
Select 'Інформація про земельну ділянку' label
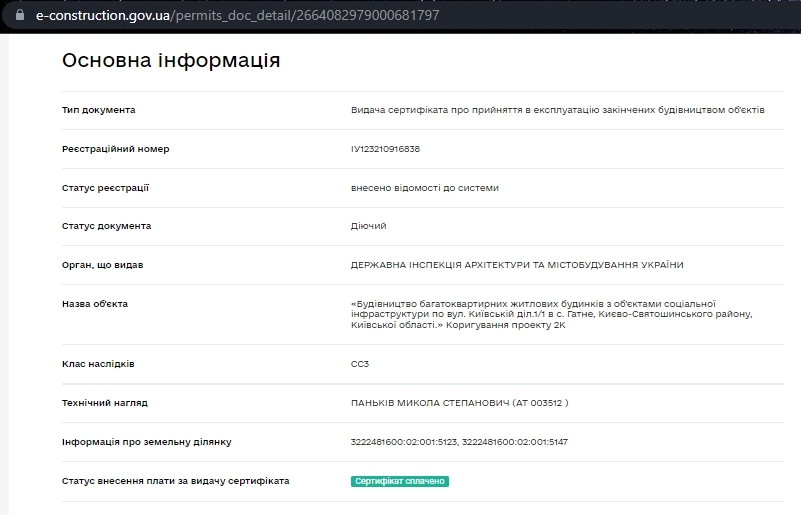(147, 442)
